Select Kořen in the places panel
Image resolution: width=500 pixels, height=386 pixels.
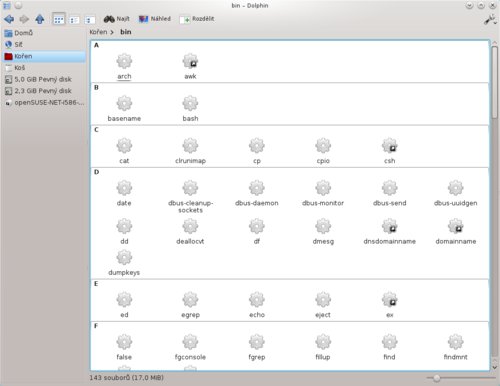coord(44,56)
